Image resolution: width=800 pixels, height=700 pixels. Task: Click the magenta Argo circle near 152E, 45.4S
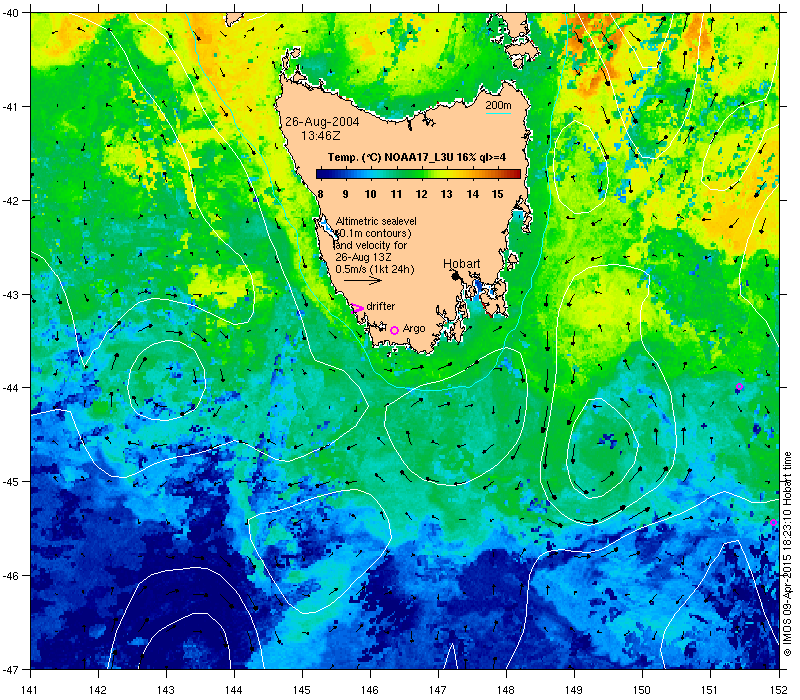point(773,522)
